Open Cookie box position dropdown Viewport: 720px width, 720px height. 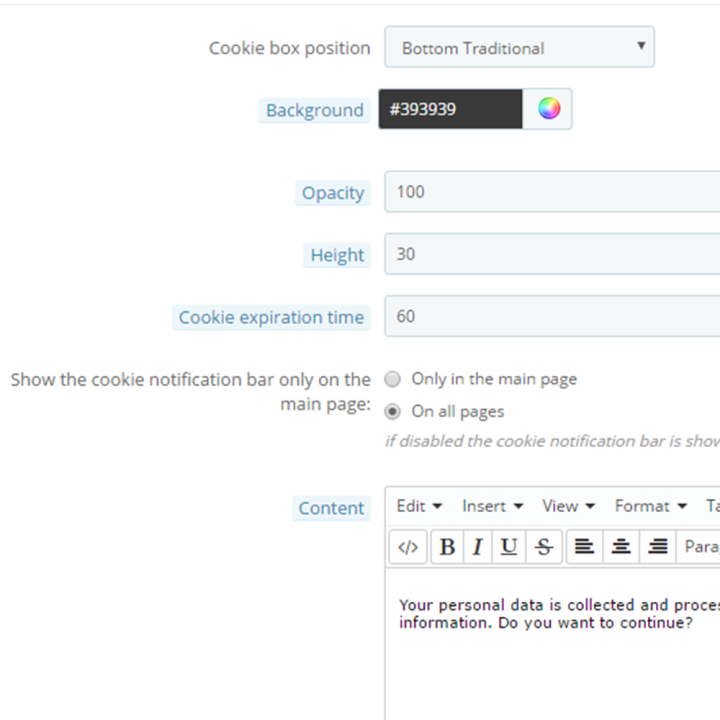[519, 47]
